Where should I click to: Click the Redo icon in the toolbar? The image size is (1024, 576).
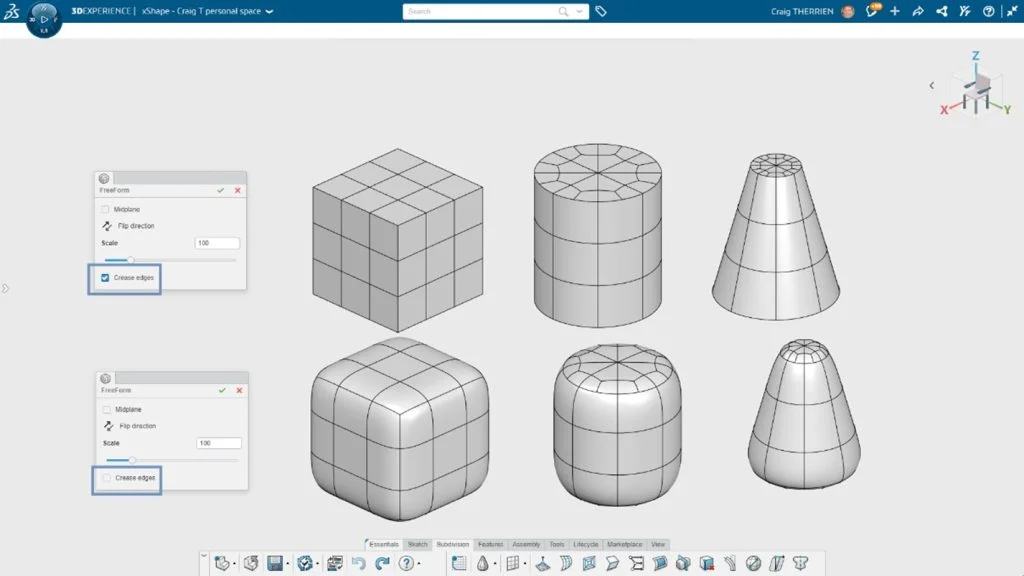(x=384, y=563)
